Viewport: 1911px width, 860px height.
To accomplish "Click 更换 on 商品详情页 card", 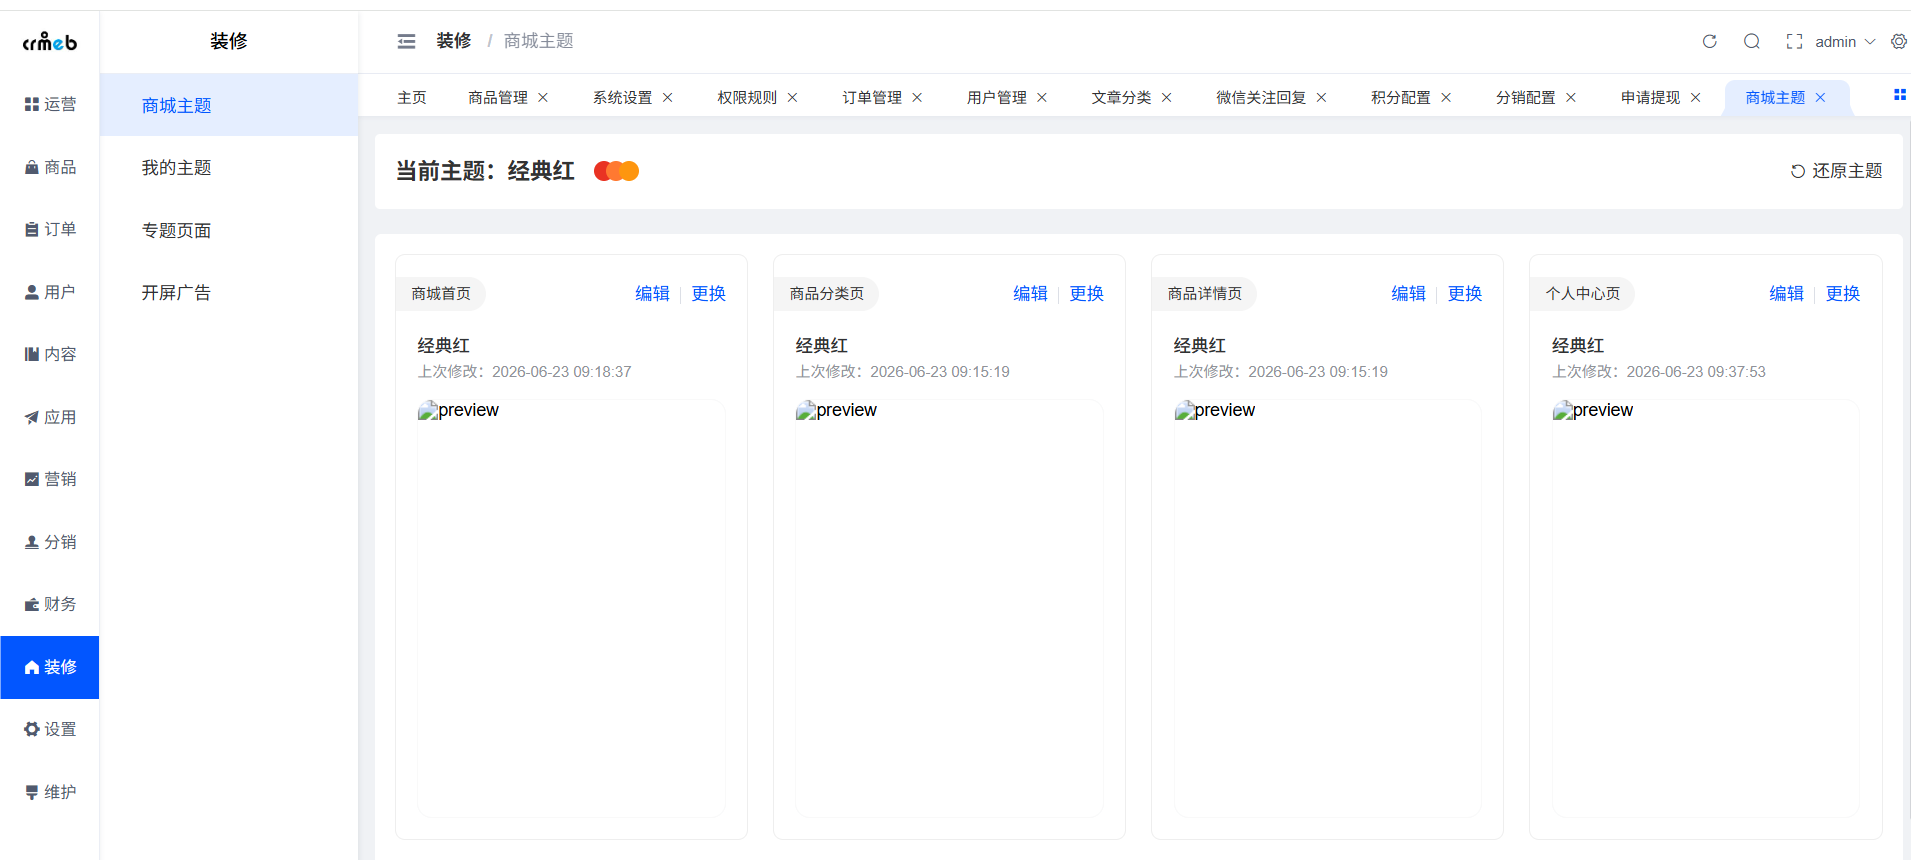I will (x=1465, y=293).
